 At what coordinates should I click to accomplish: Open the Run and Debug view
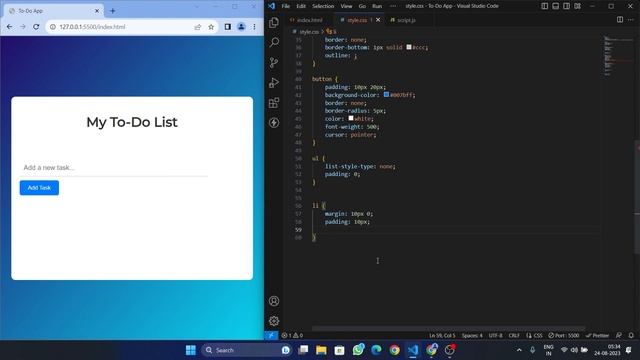pyautogui.click(x=274, y=82)
